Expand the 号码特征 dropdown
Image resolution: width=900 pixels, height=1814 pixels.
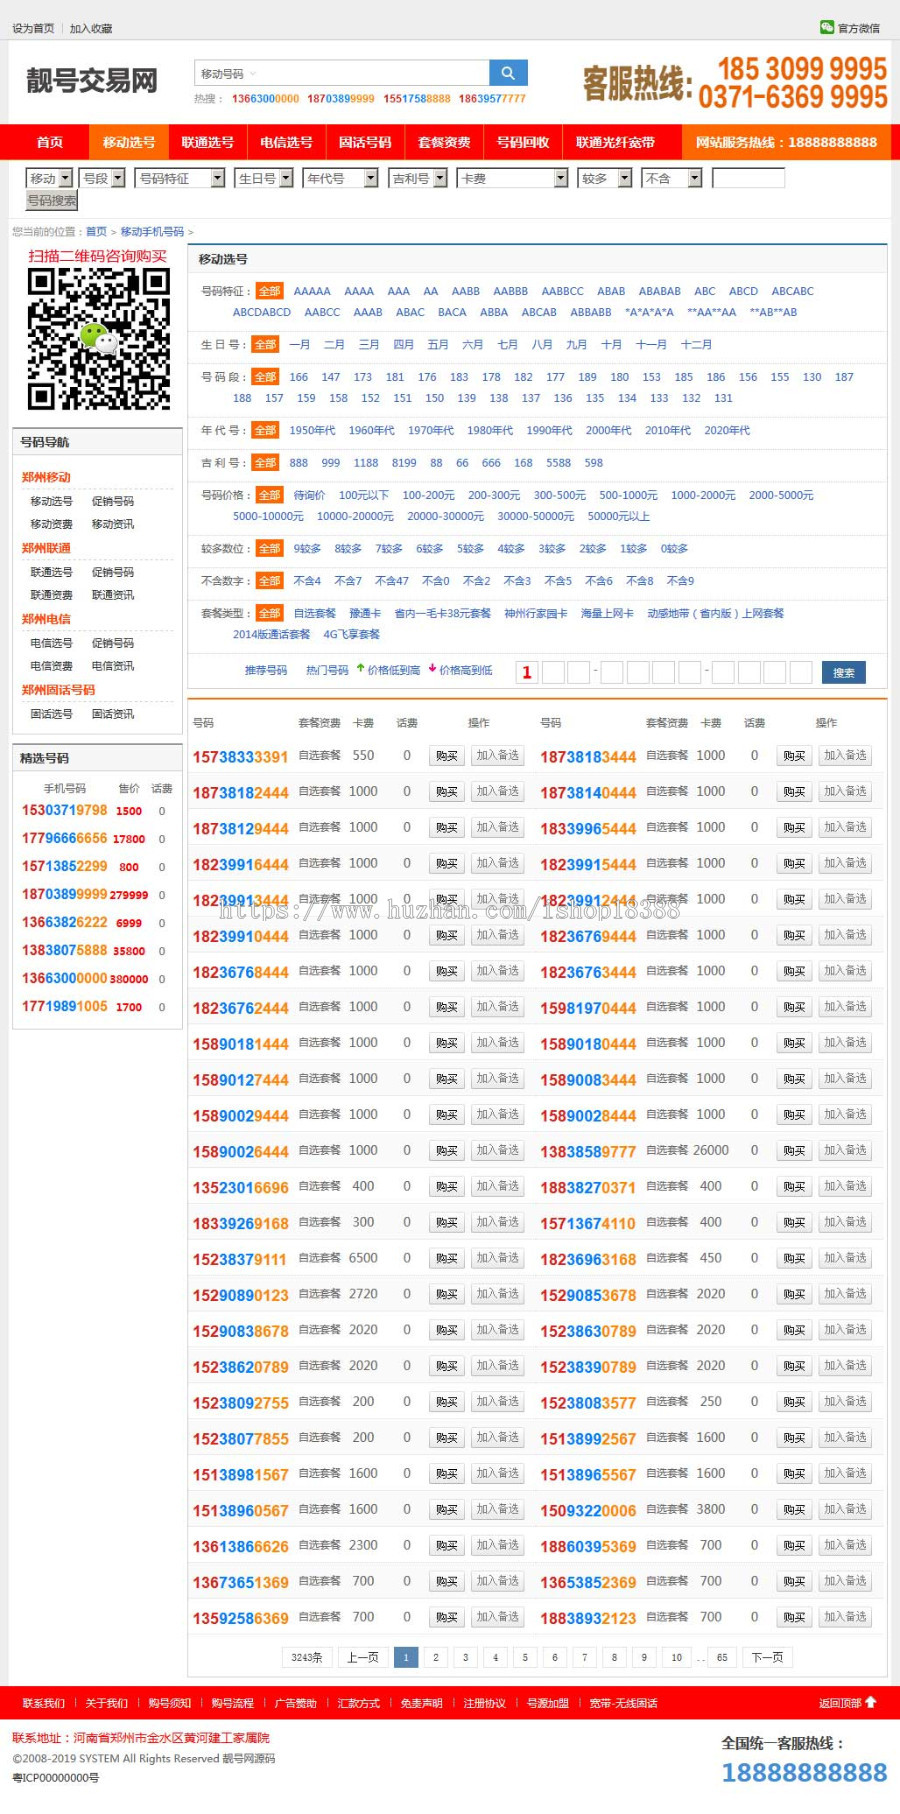click(x=181, y=178)
